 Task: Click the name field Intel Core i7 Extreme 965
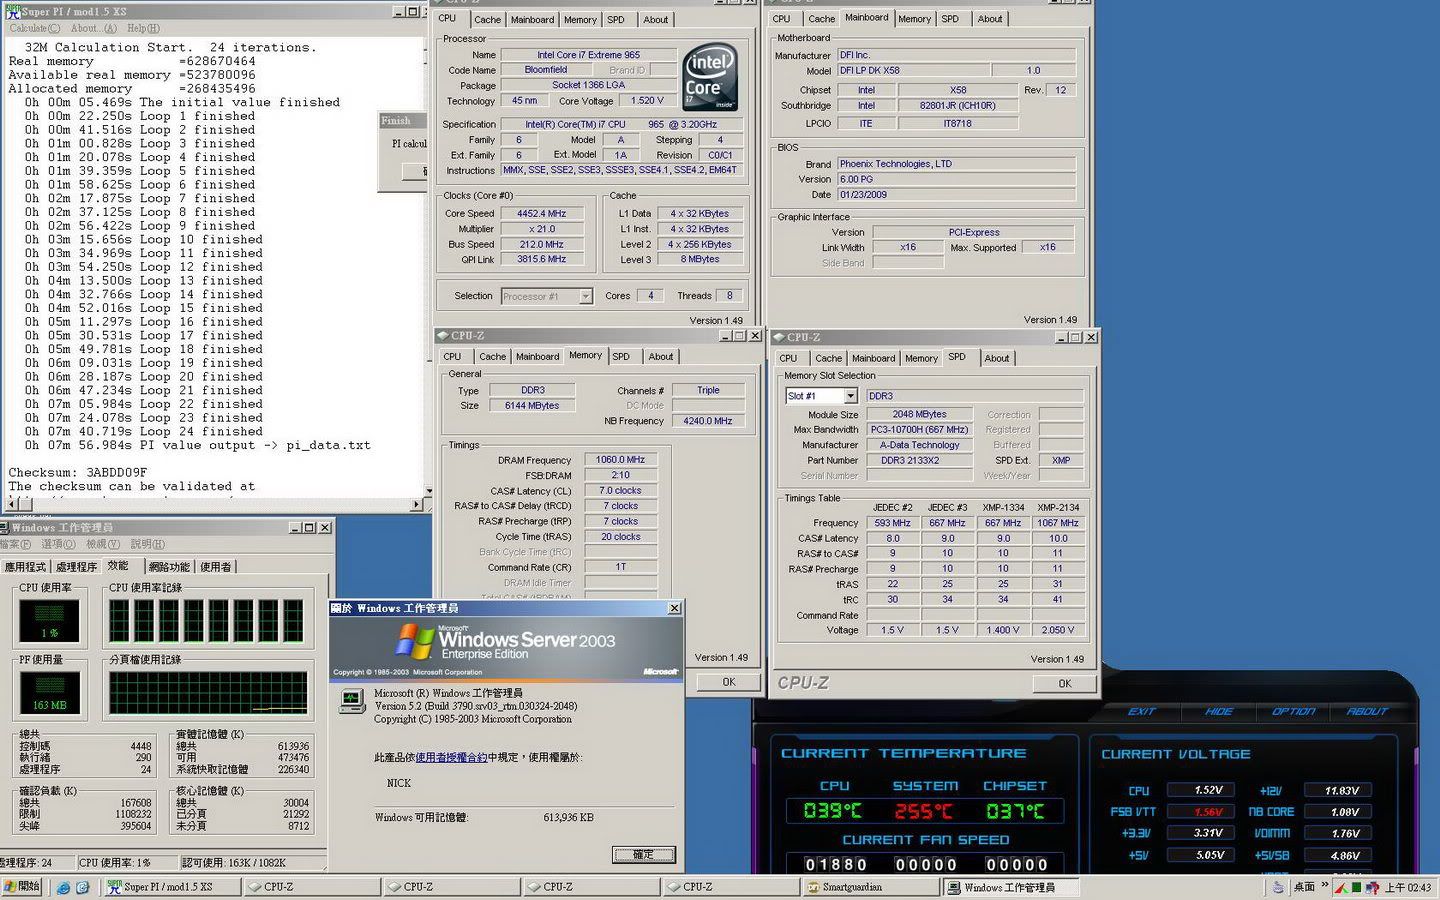click(x=588, y=55)
